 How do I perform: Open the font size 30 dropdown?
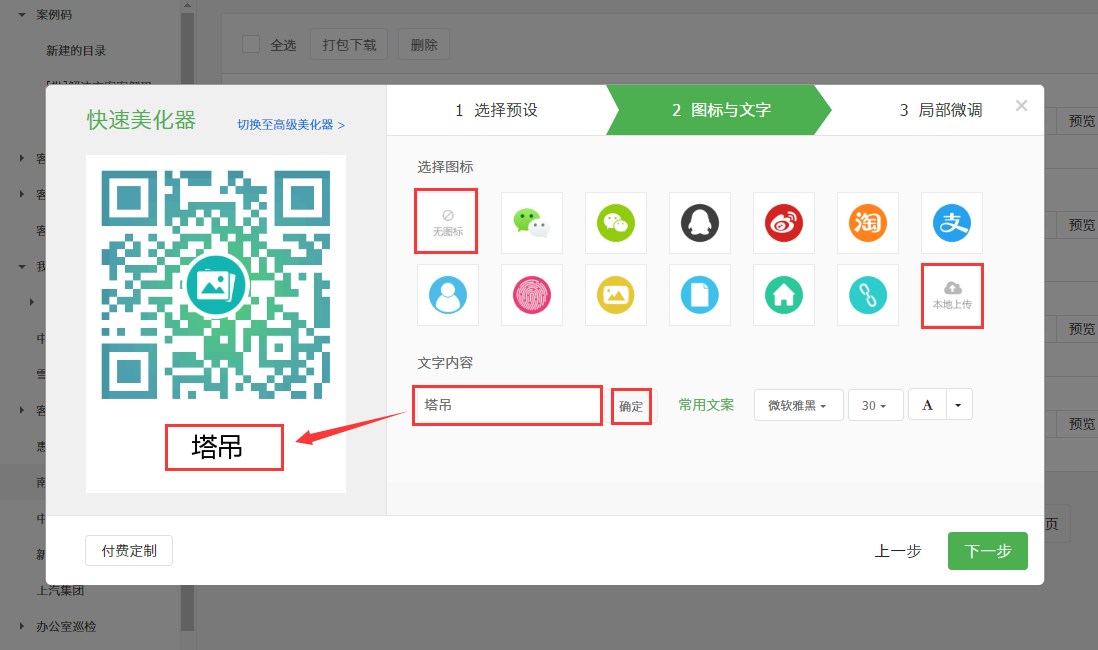click(x=875, y=405)
